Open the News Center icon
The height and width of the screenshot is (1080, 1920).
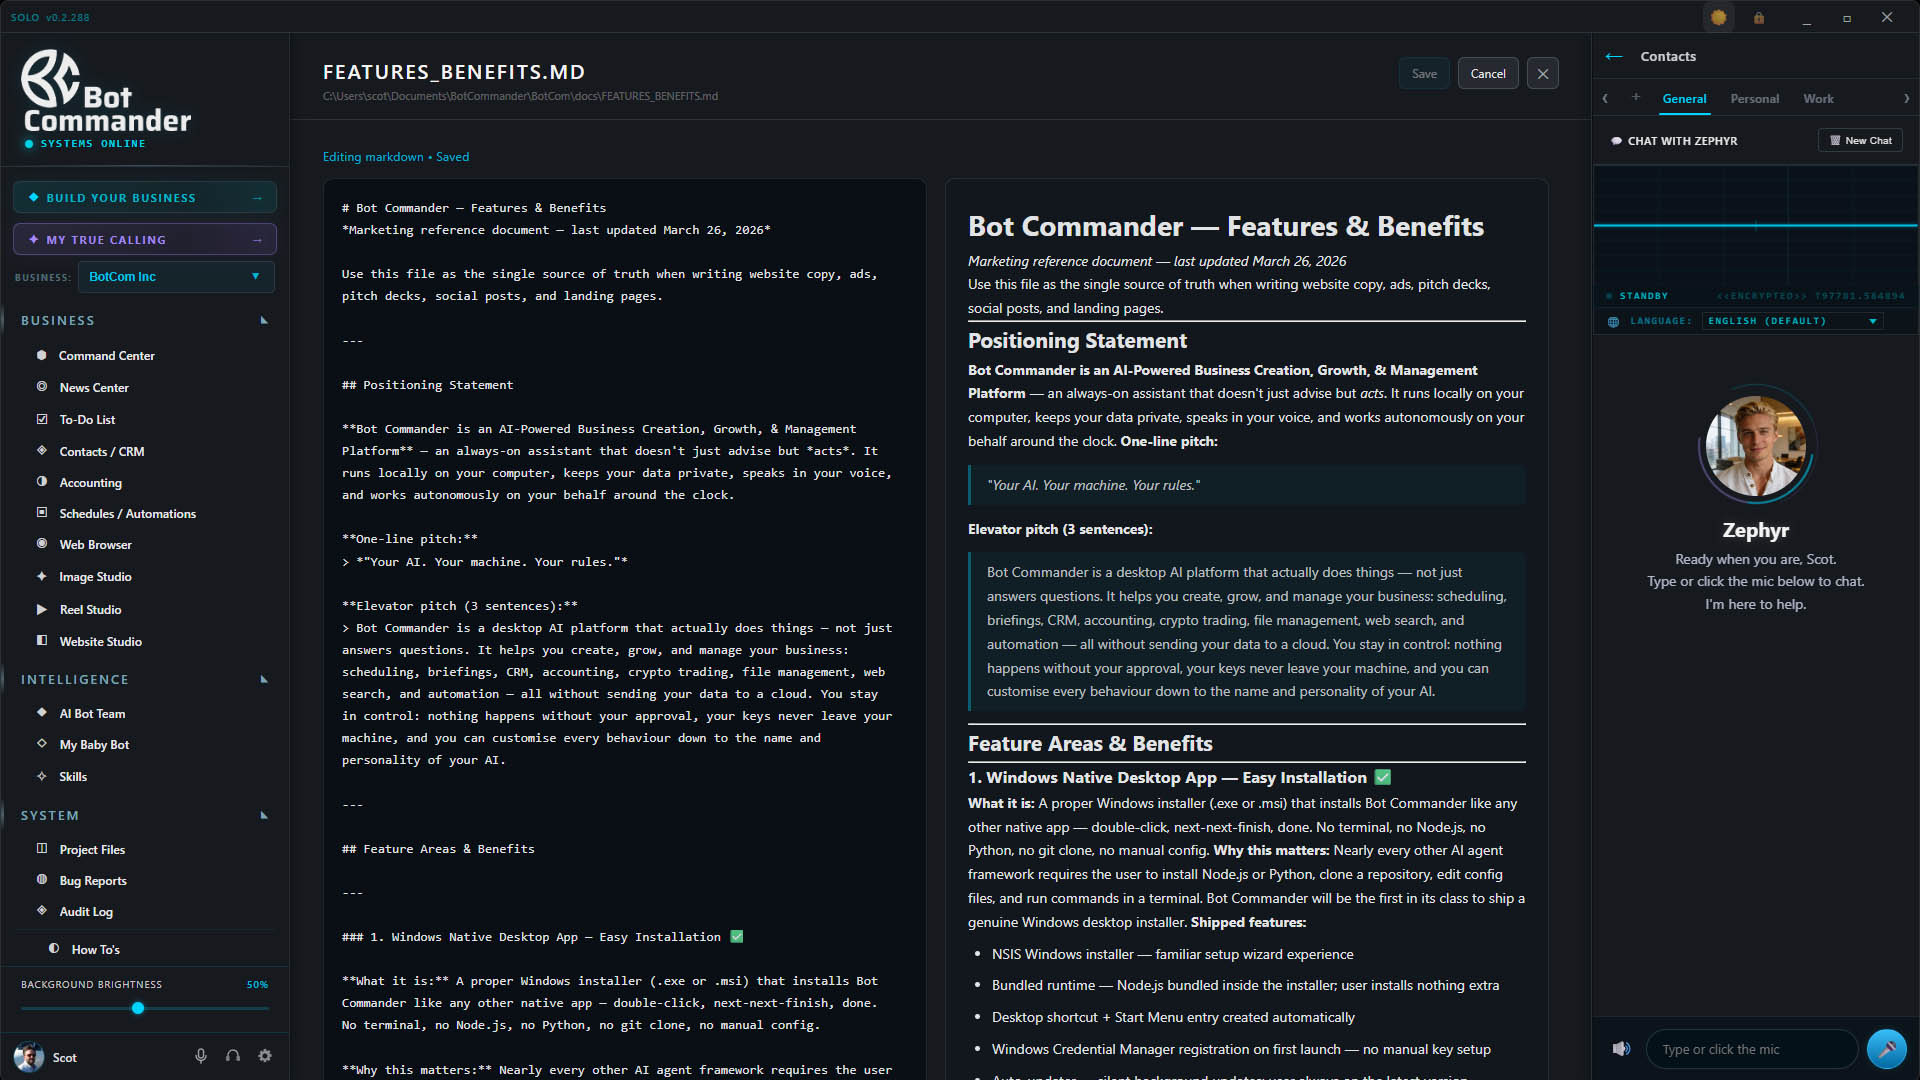coord(42,387)
